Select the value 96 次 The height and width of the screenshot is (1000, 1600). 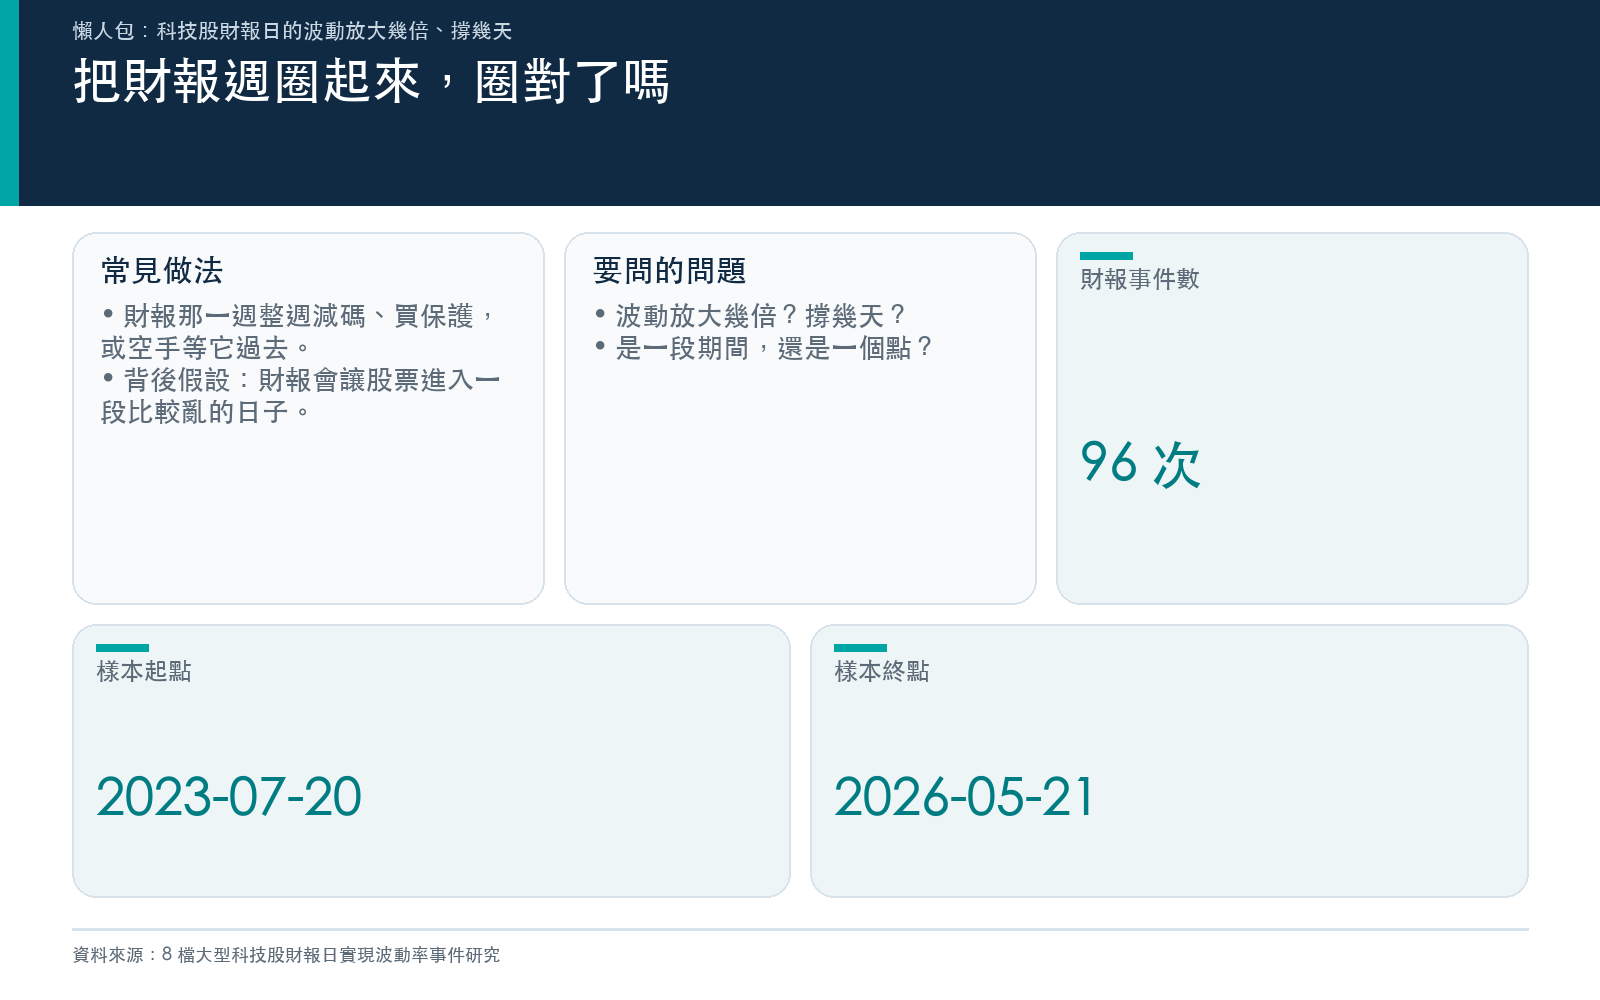coord(1140,463)
